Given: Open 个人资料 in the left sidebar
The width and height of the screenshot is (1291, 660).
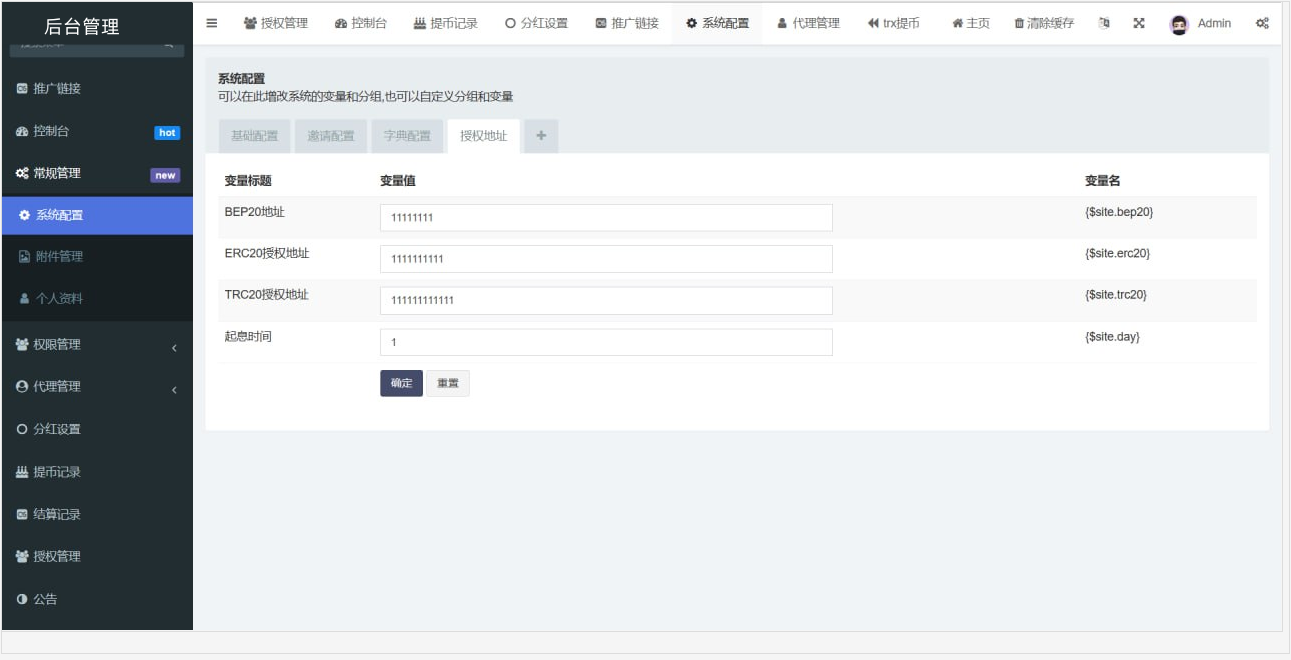Looking at the screenshot, I should point(96,298).
